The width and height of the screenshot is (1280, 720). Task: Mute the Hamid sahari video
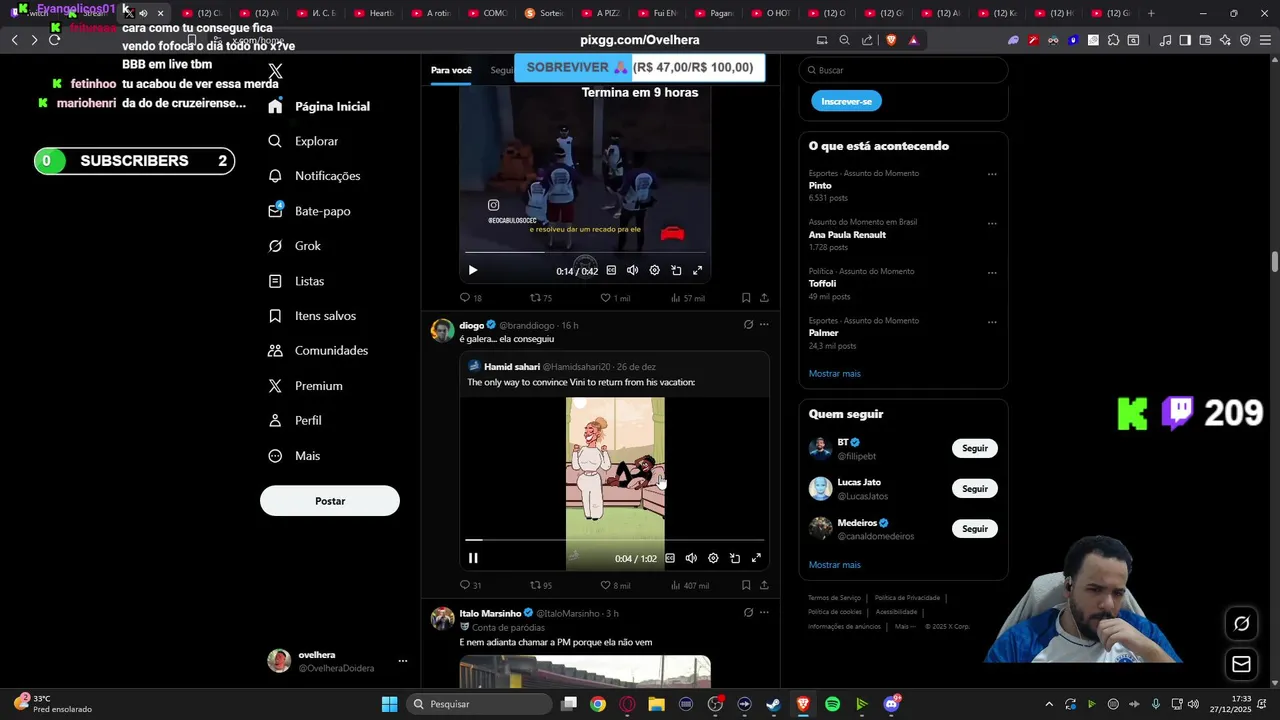pyautogui.click(x=691, y=558)
